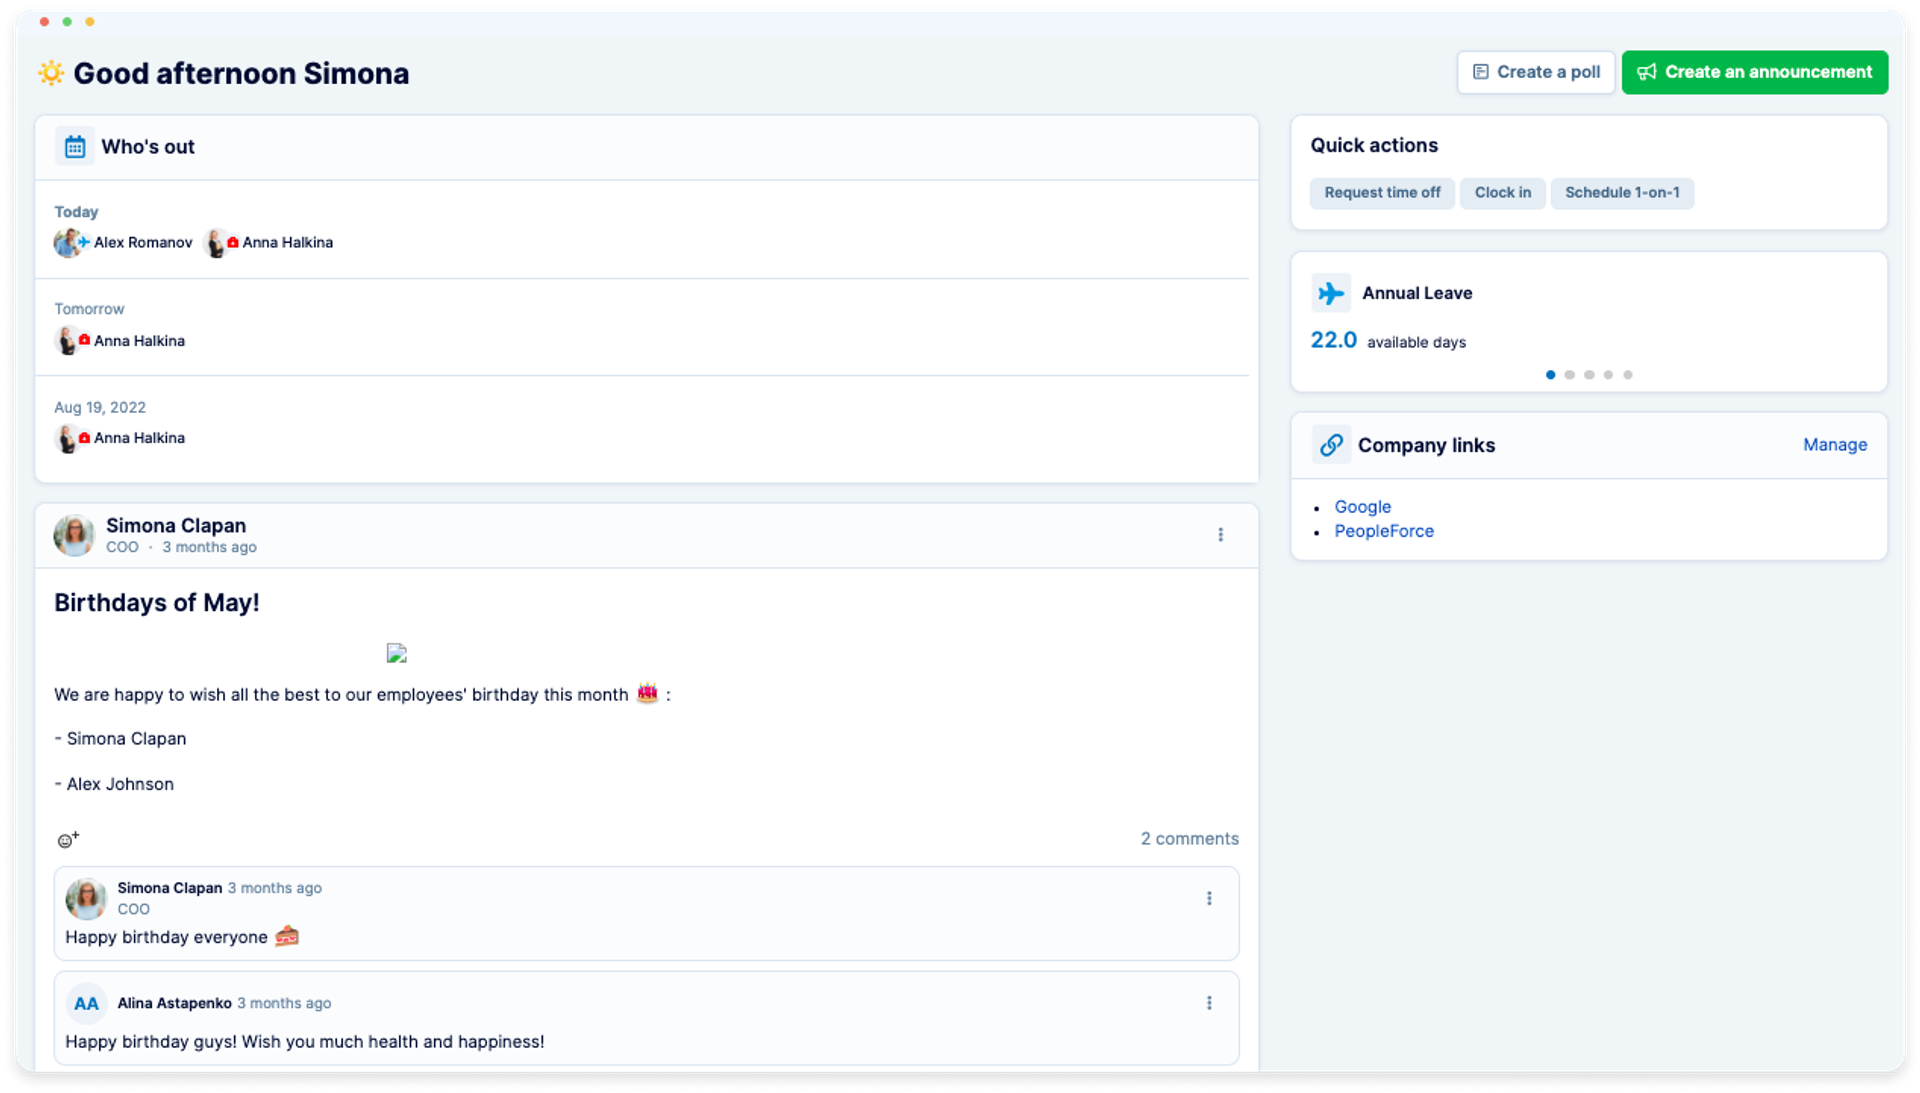Screen dimensions: 1920x1093
Task: Click Simona Clapan's name in the comment
Action: pos(169,888)
